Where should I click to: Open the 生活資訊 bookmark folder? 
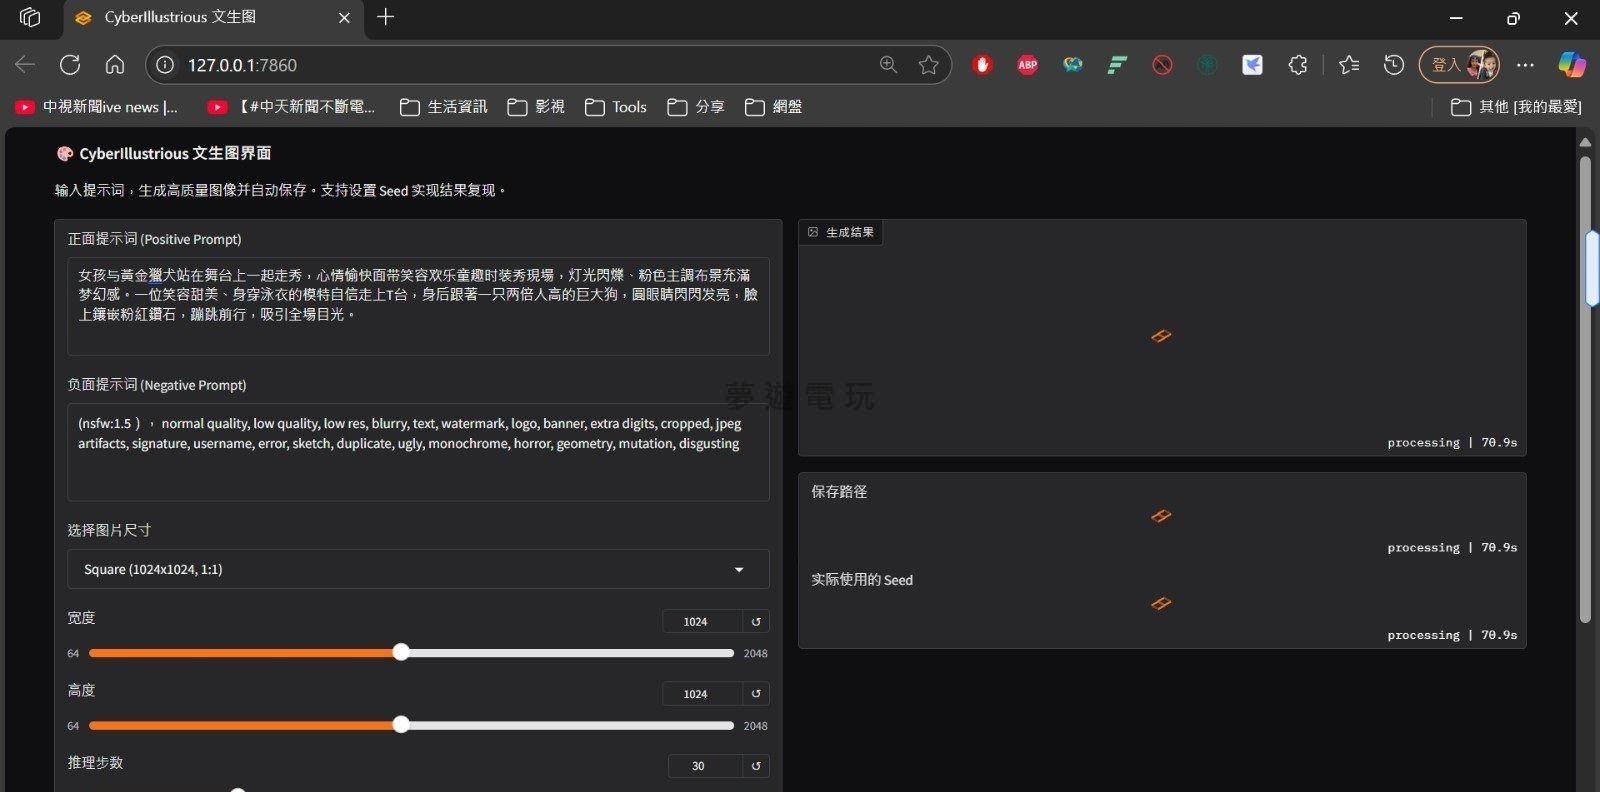point(444,107)
